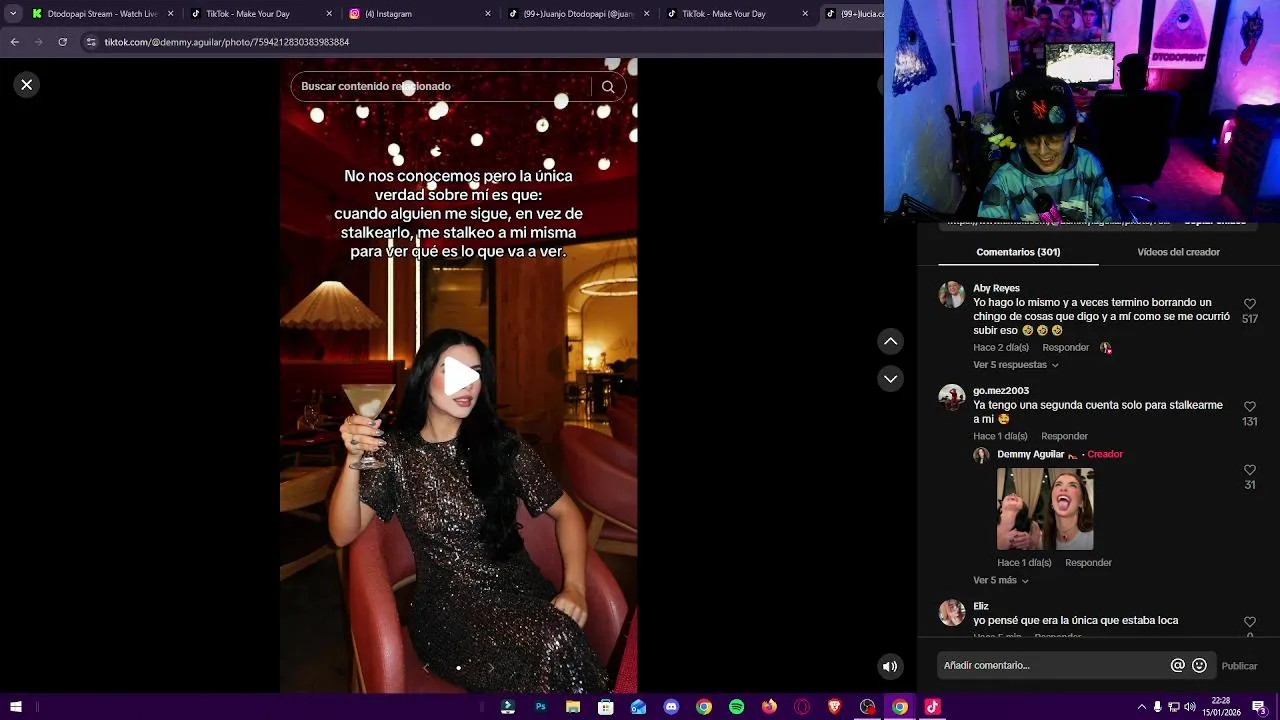Viewport: 1280px width, 720px height.
Task: Close the 'Dtodopapi Stream' tab
Action: [x=171, y=14]
